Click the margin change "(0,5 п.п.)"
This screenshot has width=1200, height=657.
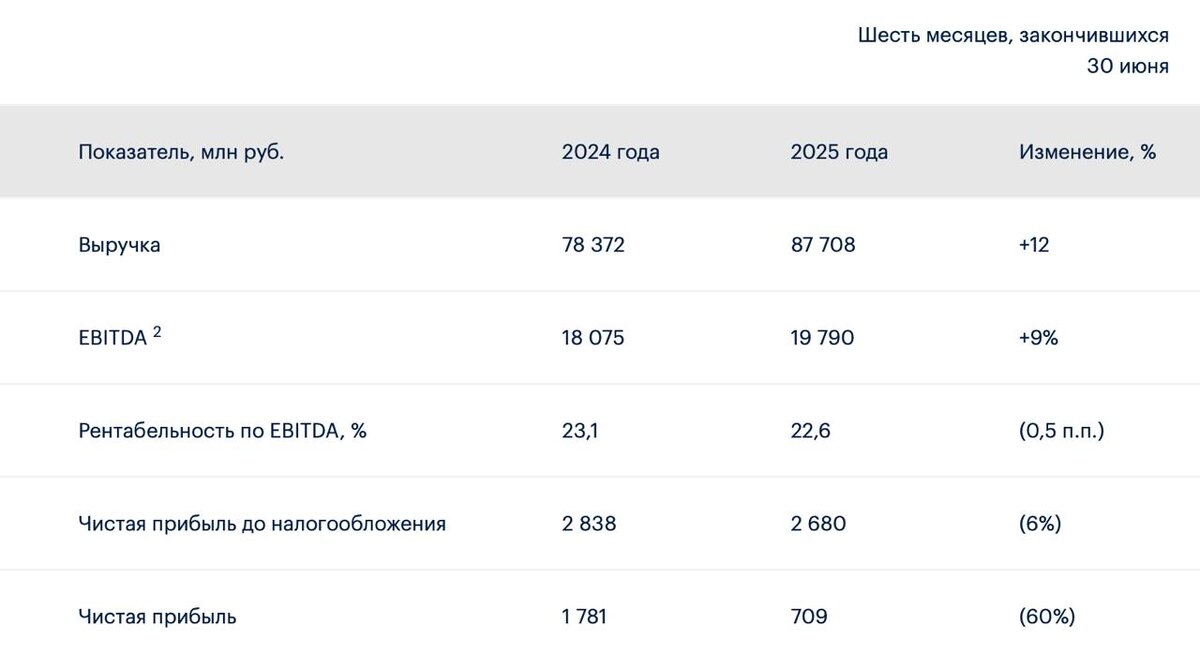[1062, 431]
